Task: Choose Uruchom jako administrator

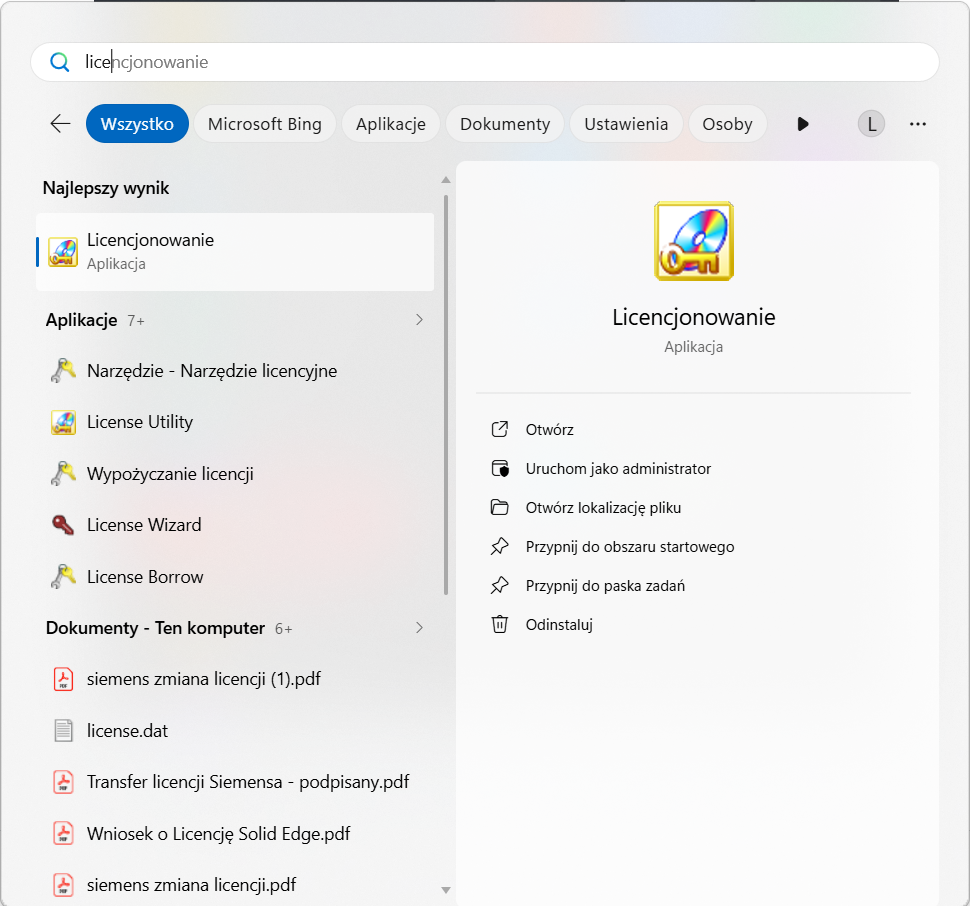Action: 618,468
